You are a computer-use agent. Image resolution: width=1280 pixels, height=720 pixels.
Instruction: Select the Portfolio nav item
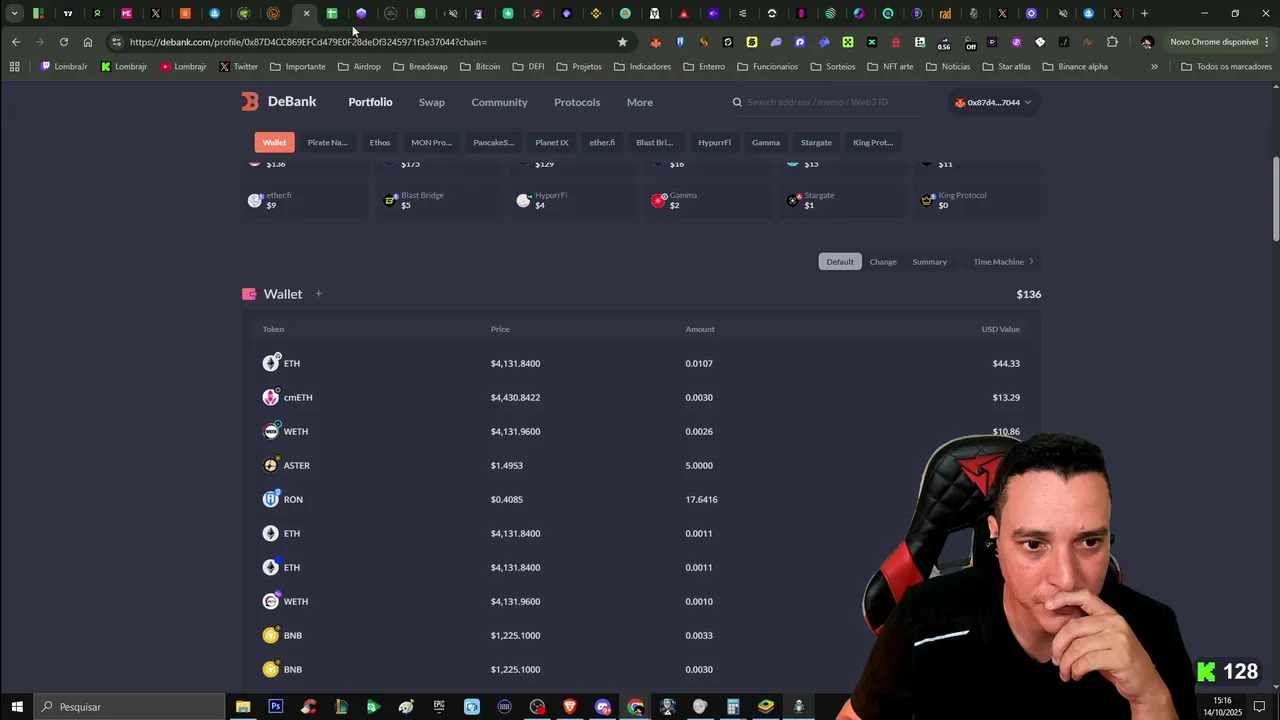point(370,102)
